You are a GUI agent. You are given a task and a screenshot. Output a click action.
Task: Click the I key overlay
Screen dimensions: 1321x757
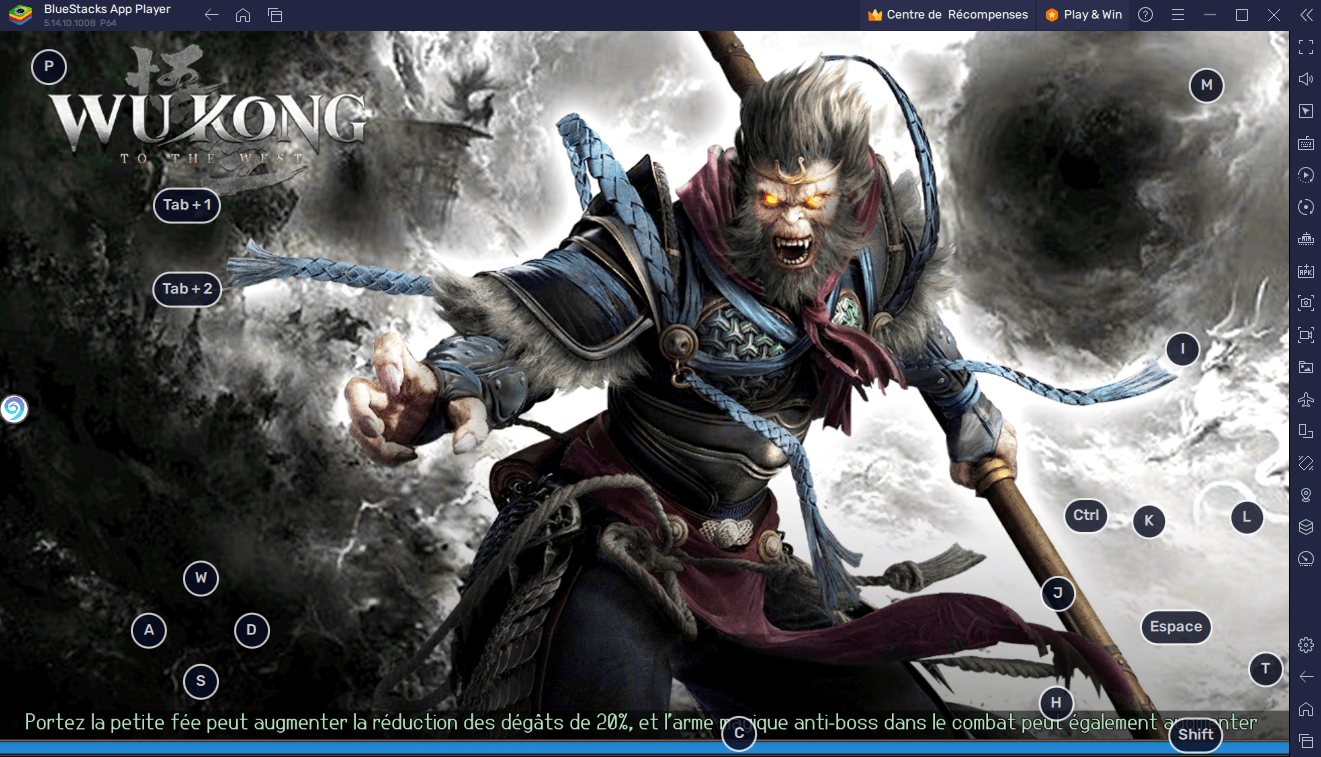point(1183,349)
